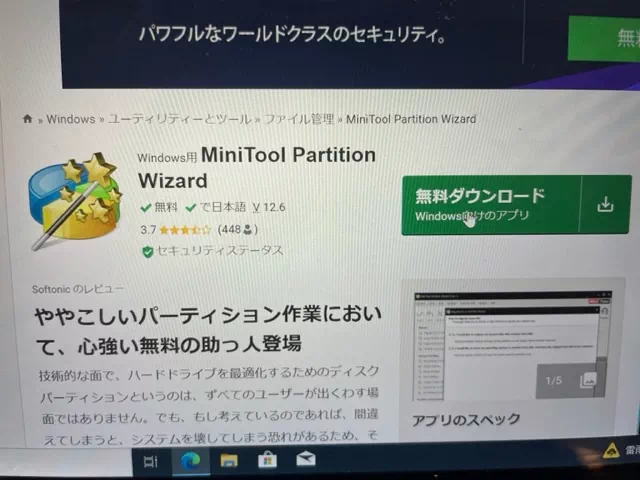Image resolution: width=640 pixels, height=480 pixels.
Task: Click the 1/5 gallery image counter
Action: click(554, 381)
